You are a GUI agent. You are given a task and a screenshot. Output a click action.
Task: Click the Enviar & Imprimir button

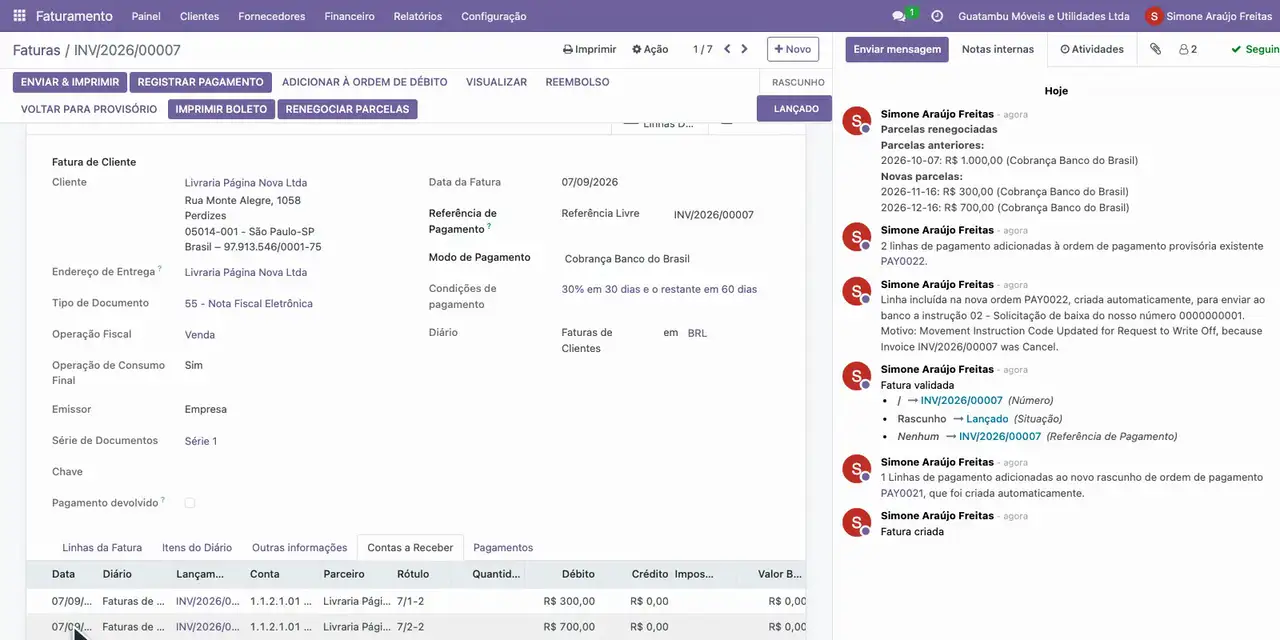70,82
